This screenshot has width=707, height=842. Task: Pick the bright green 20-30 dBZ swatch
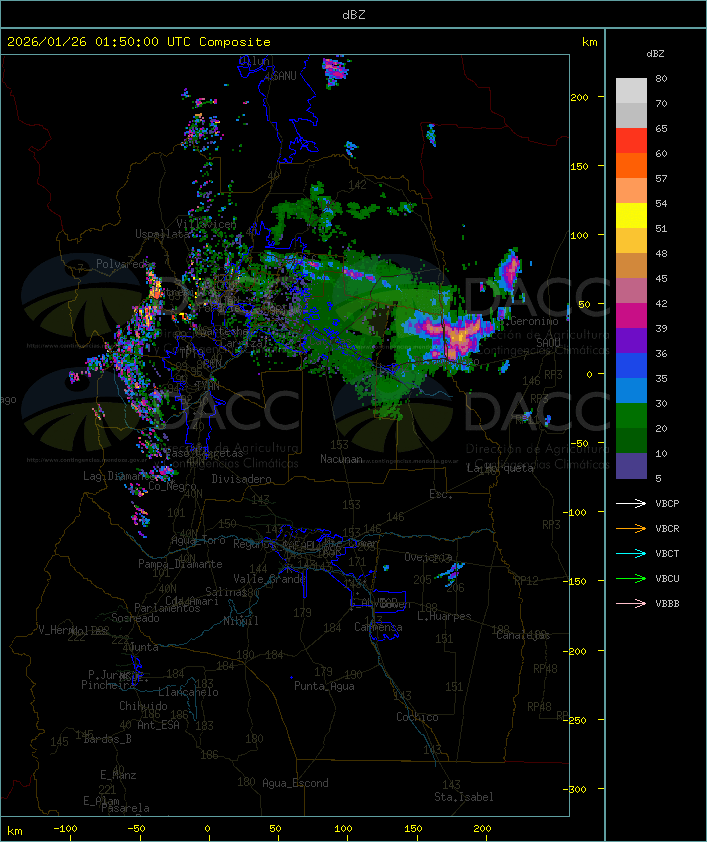[x=631, y=416]
